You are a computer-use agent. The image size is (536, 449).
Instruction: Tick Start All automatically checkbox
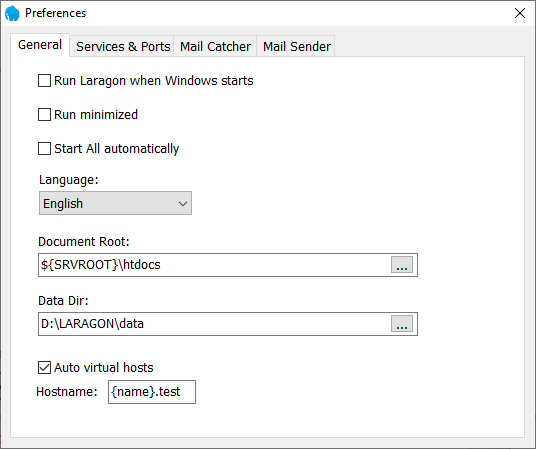click(44, 149)
